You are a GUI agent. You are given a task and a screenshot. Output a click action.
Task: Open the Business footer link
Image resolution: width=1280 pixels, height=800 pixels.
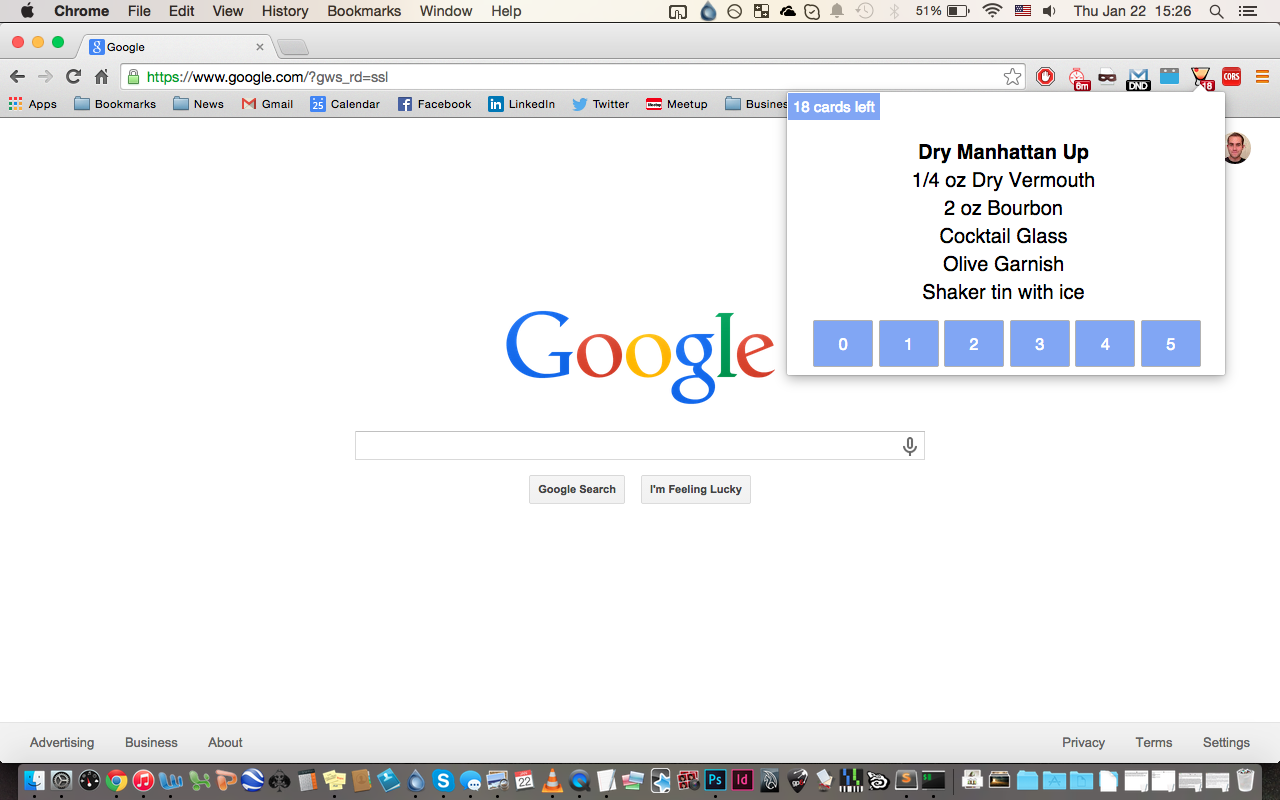(151, 742)
